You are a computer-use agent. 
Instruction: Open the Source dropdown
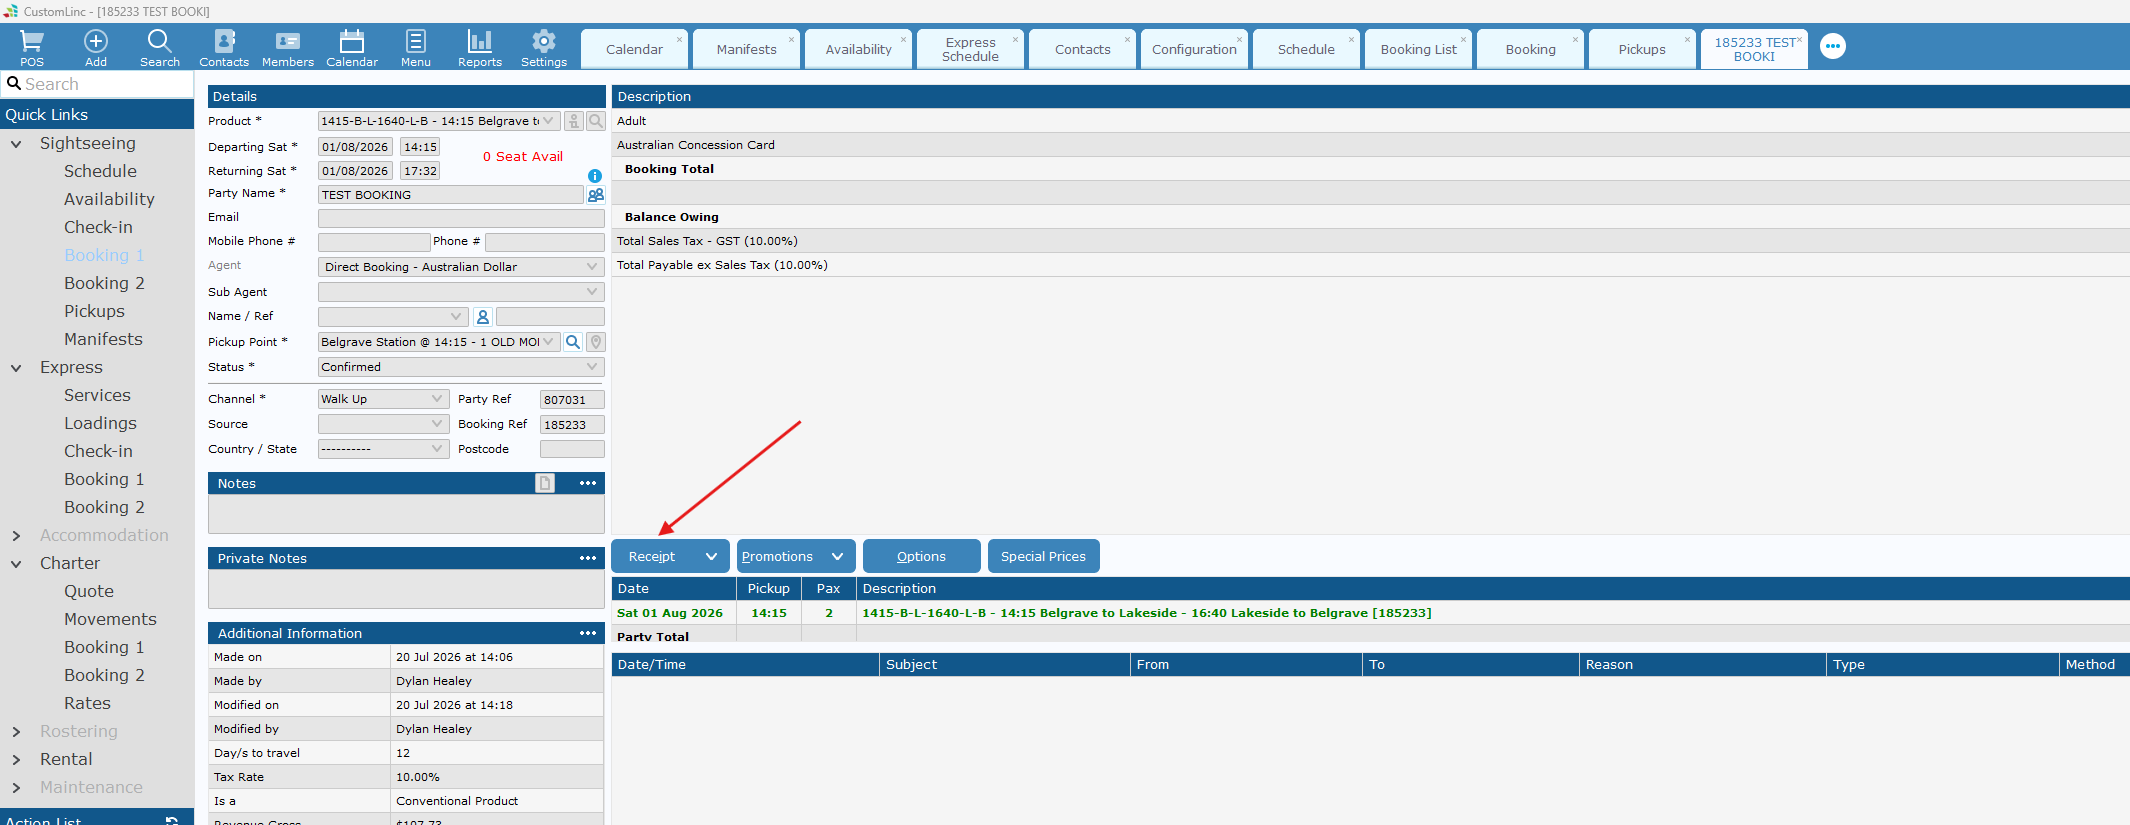437,424
